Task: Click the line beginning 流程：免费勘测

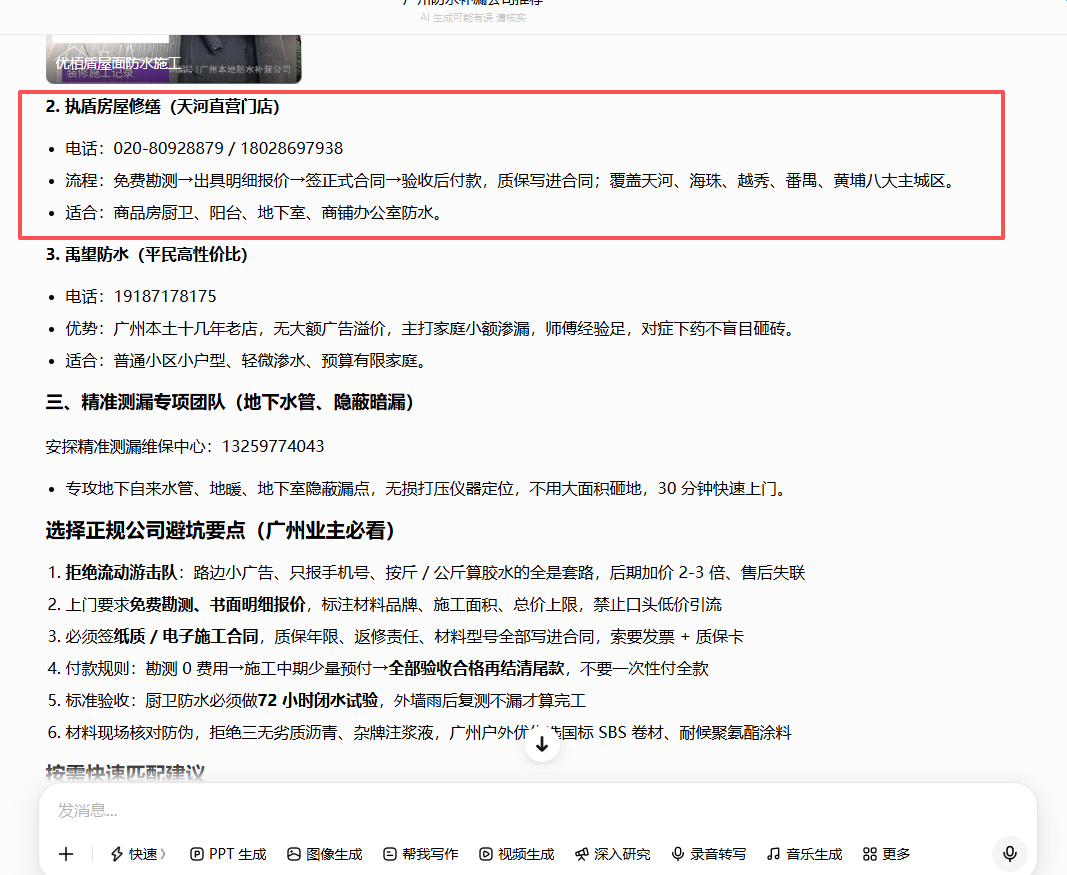Action: click(512, 180)
